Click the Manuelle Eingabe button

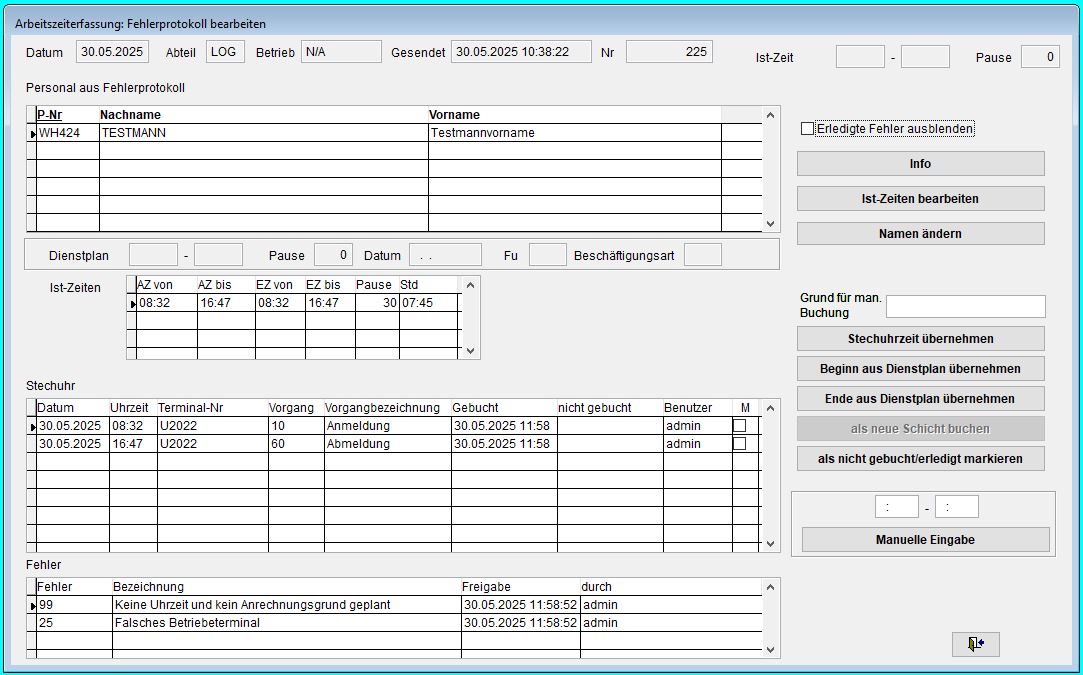[925, 540]
